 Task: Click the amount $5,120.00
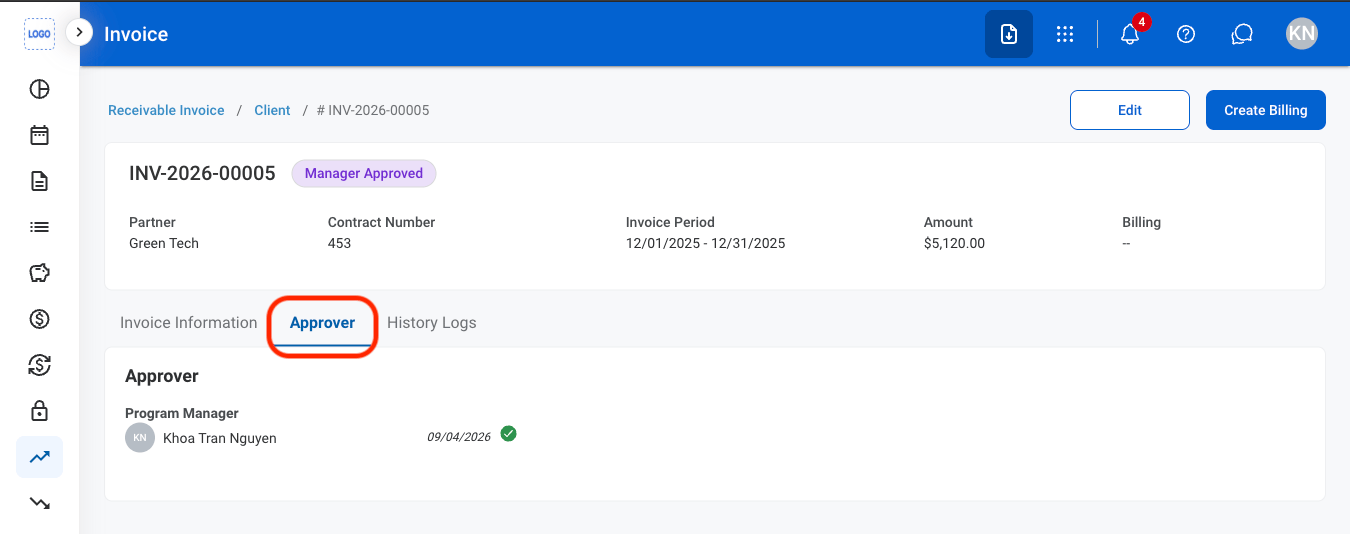tap(954, 243)
